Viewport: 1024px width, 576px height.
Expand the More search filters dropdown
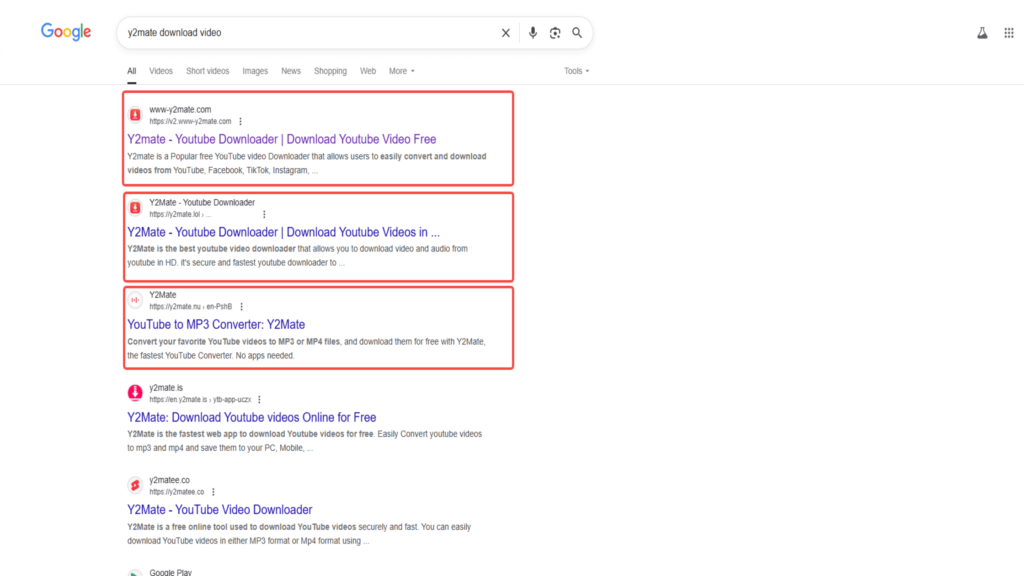coord(401,71)
